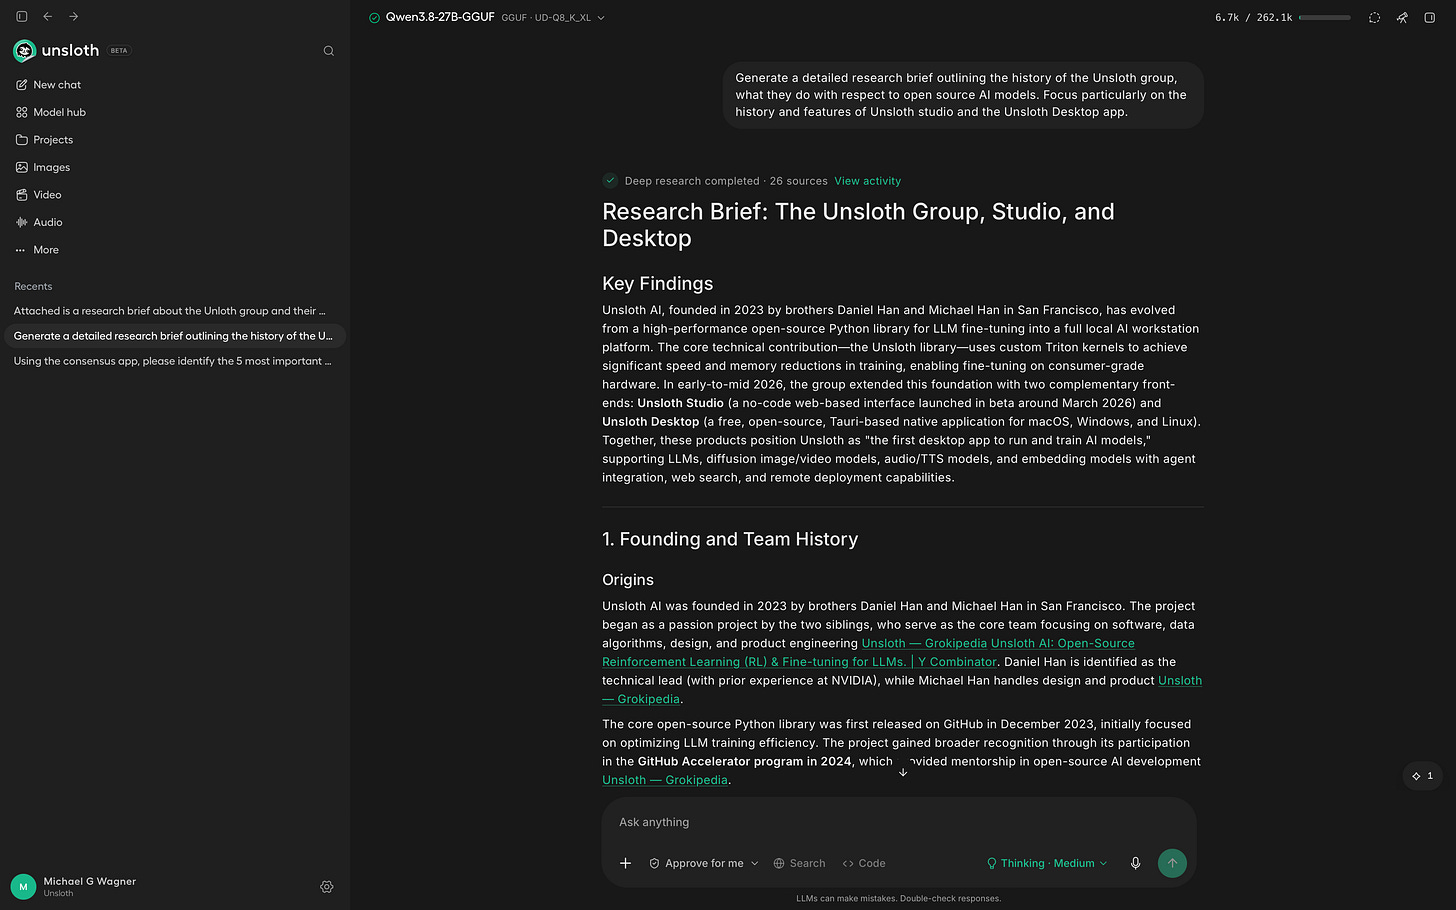1456x910 pixels.
Task: Click the telescope icon in top bar
Action: [1402, 17]
